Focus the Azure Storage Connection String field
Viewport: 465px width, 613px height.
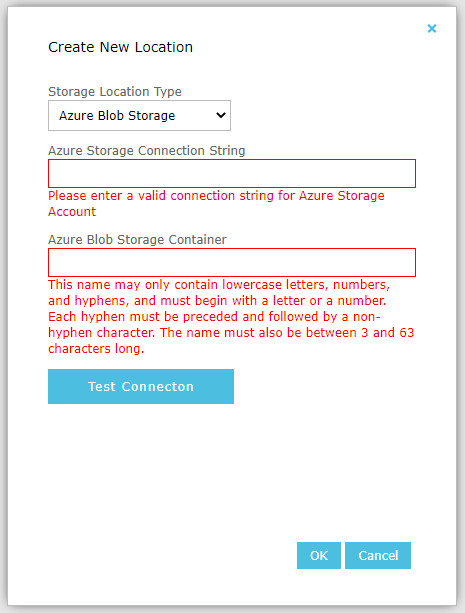click(x=232, y=174)
